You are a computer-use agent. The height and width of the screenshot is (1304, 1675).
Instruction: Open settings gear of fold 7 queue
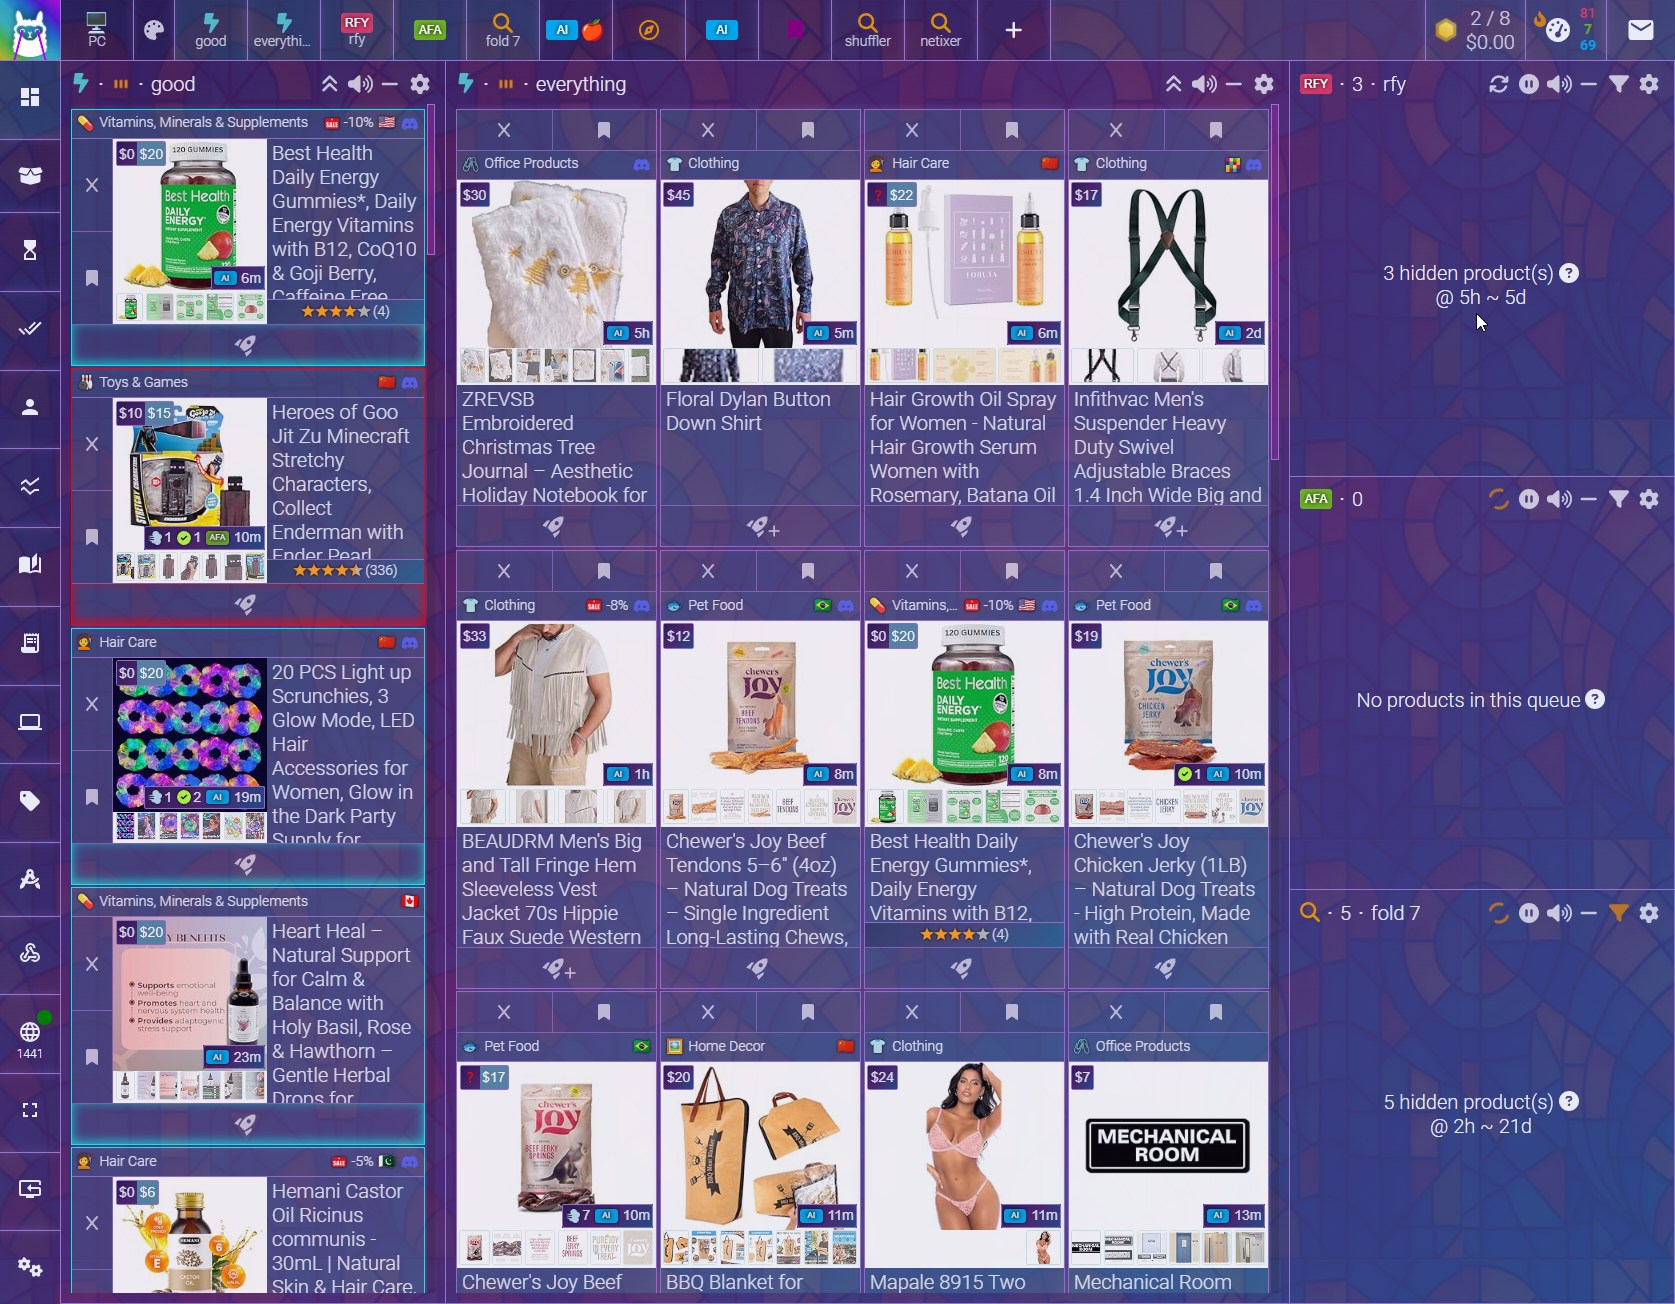[x=1650, y=913]
